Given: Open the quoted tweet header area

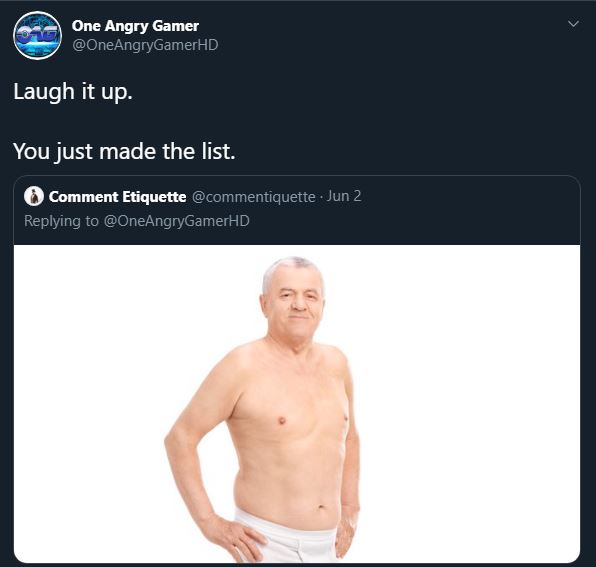Looking at the screenshot, I should [297, 210].
